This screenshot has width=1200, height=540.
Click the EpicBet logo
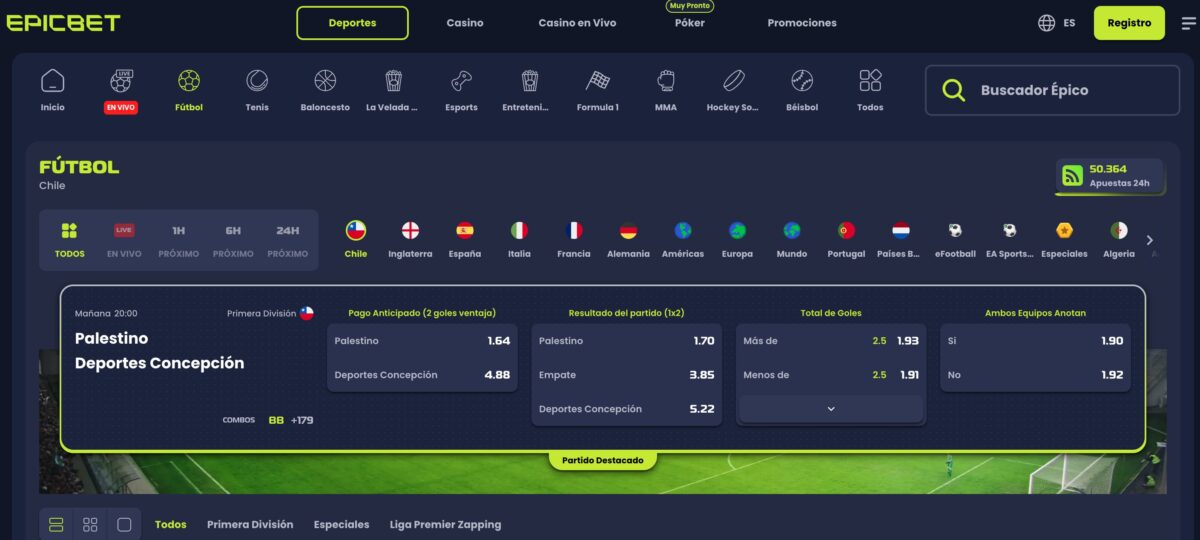63,22
